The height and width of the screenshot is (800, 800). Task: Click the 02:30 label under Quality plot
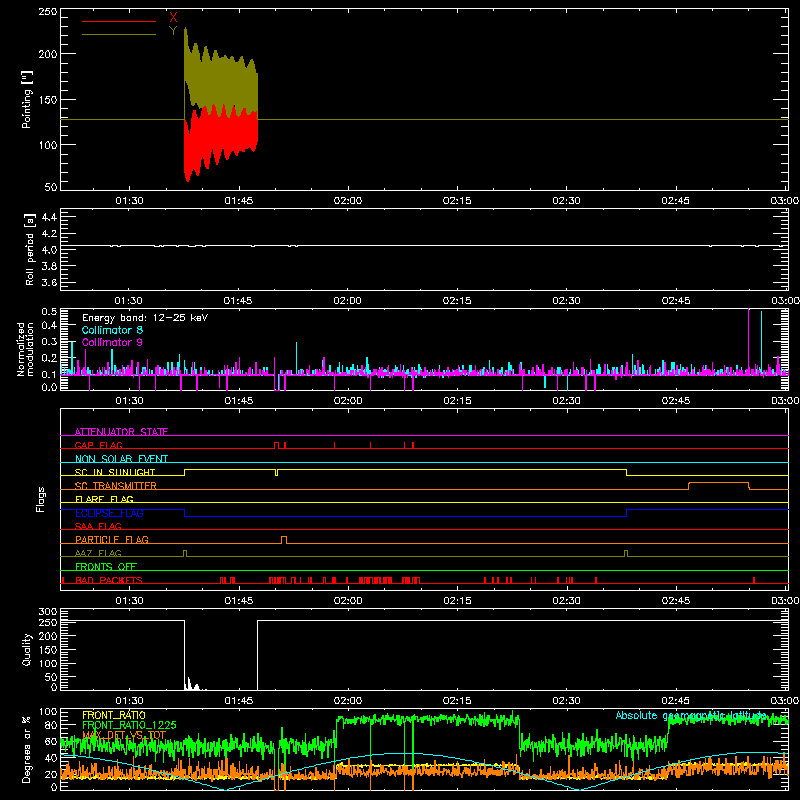point(566,701)
